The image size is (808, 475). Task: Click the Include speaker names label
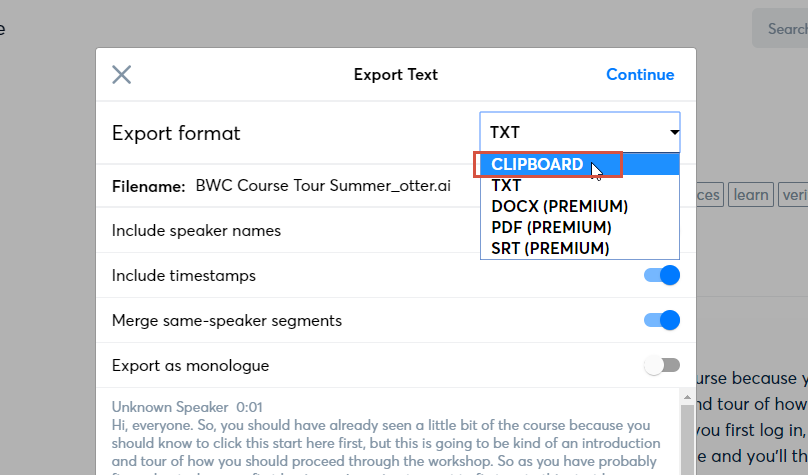pyautogui.click(x=196, y=231)
